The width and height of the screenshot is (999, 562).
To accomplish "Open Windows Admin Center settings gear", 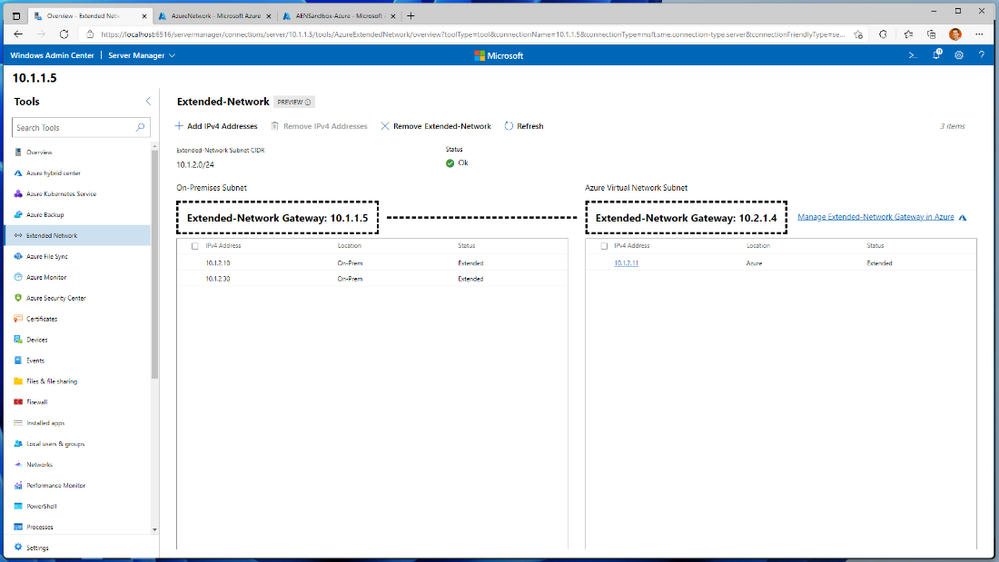I will [x=959, y=55].
